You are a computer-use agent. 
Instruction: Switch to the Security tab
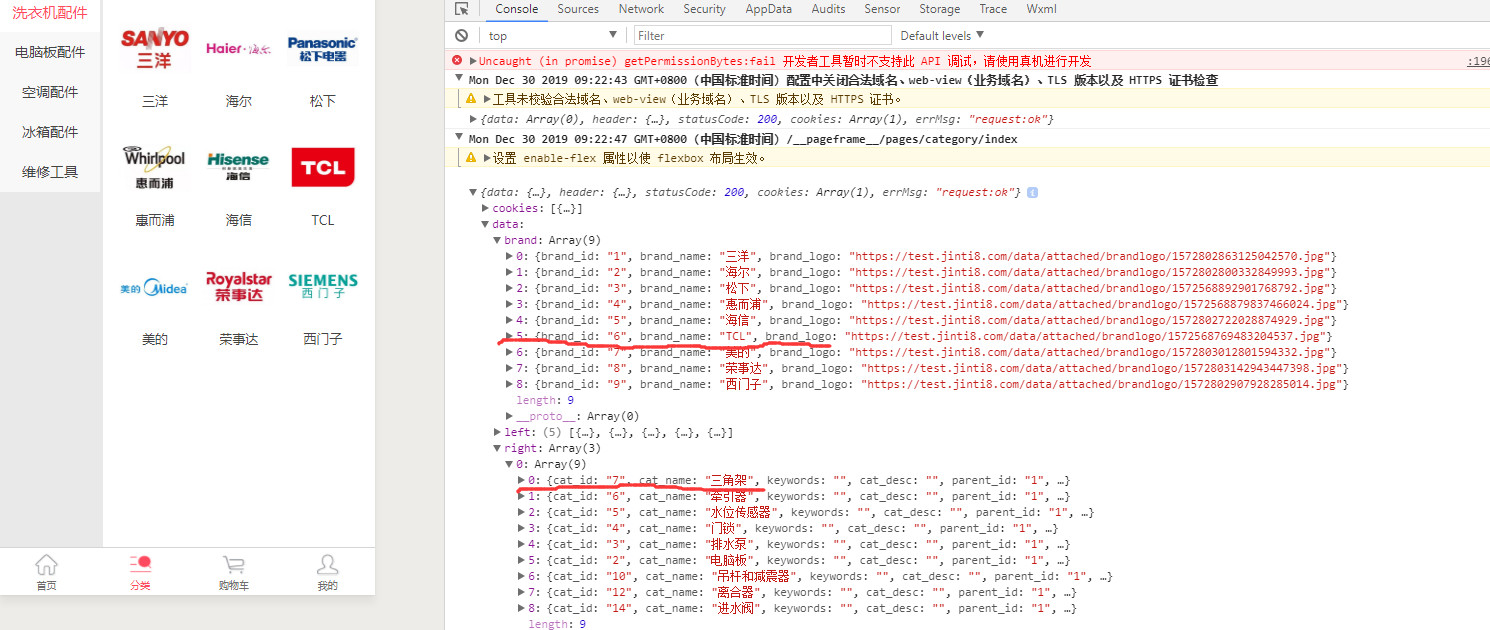[x=704, y=9]
